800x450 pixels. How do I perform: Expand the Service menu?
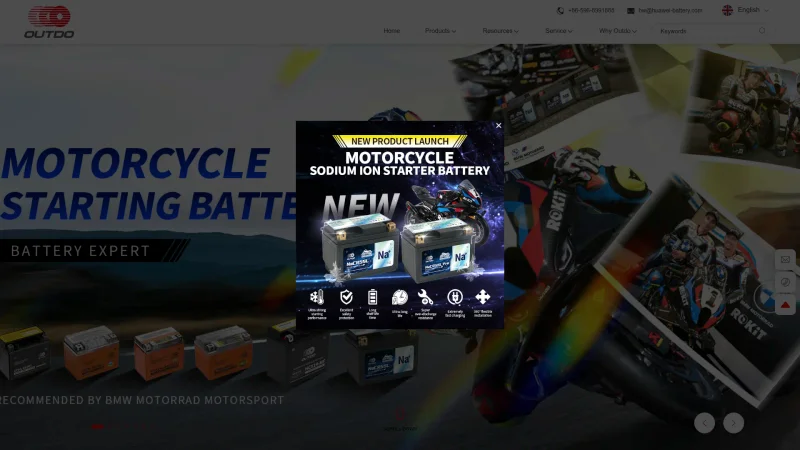pos(559,31)
